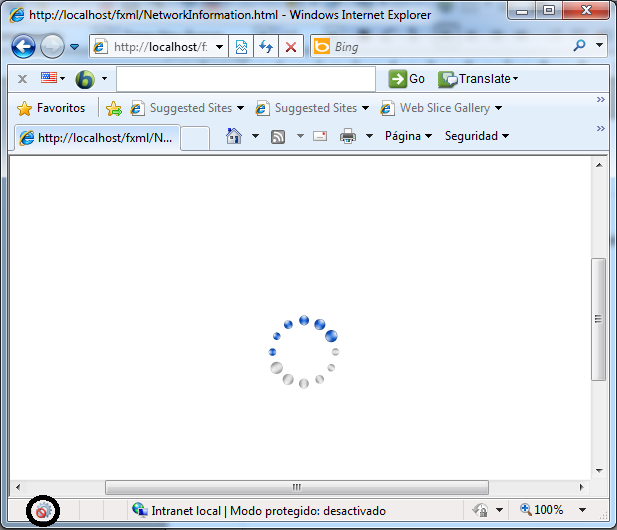
Task: Click the Babylon toolbar search text box
Action: pyautogui.click(x=246, y=79)
